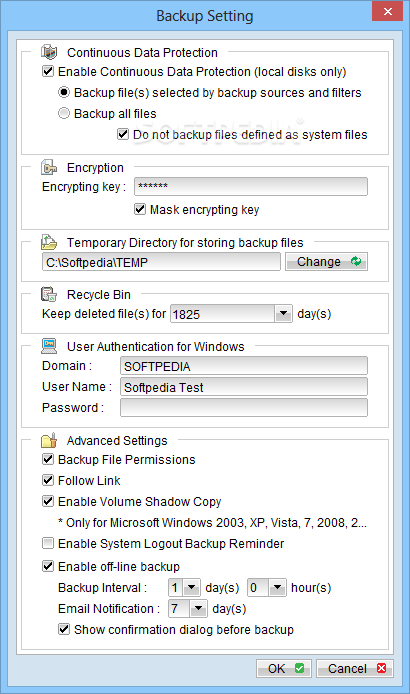Click the green refresh icon on Change

pyautogui.click(x=356, y=261)
